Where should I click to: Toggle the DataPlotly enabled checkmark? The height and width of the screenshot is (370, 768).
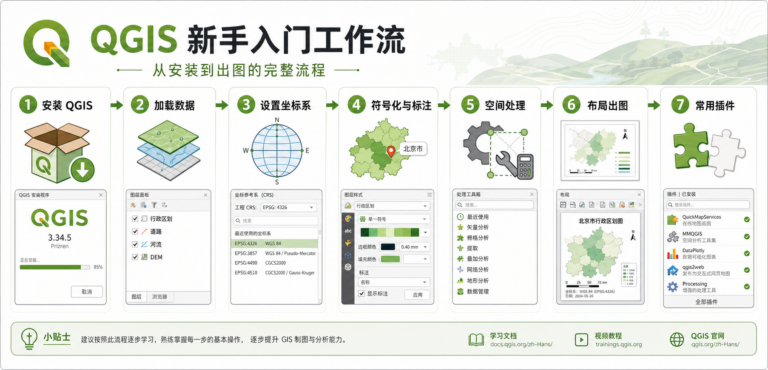[x=746, y=253]
